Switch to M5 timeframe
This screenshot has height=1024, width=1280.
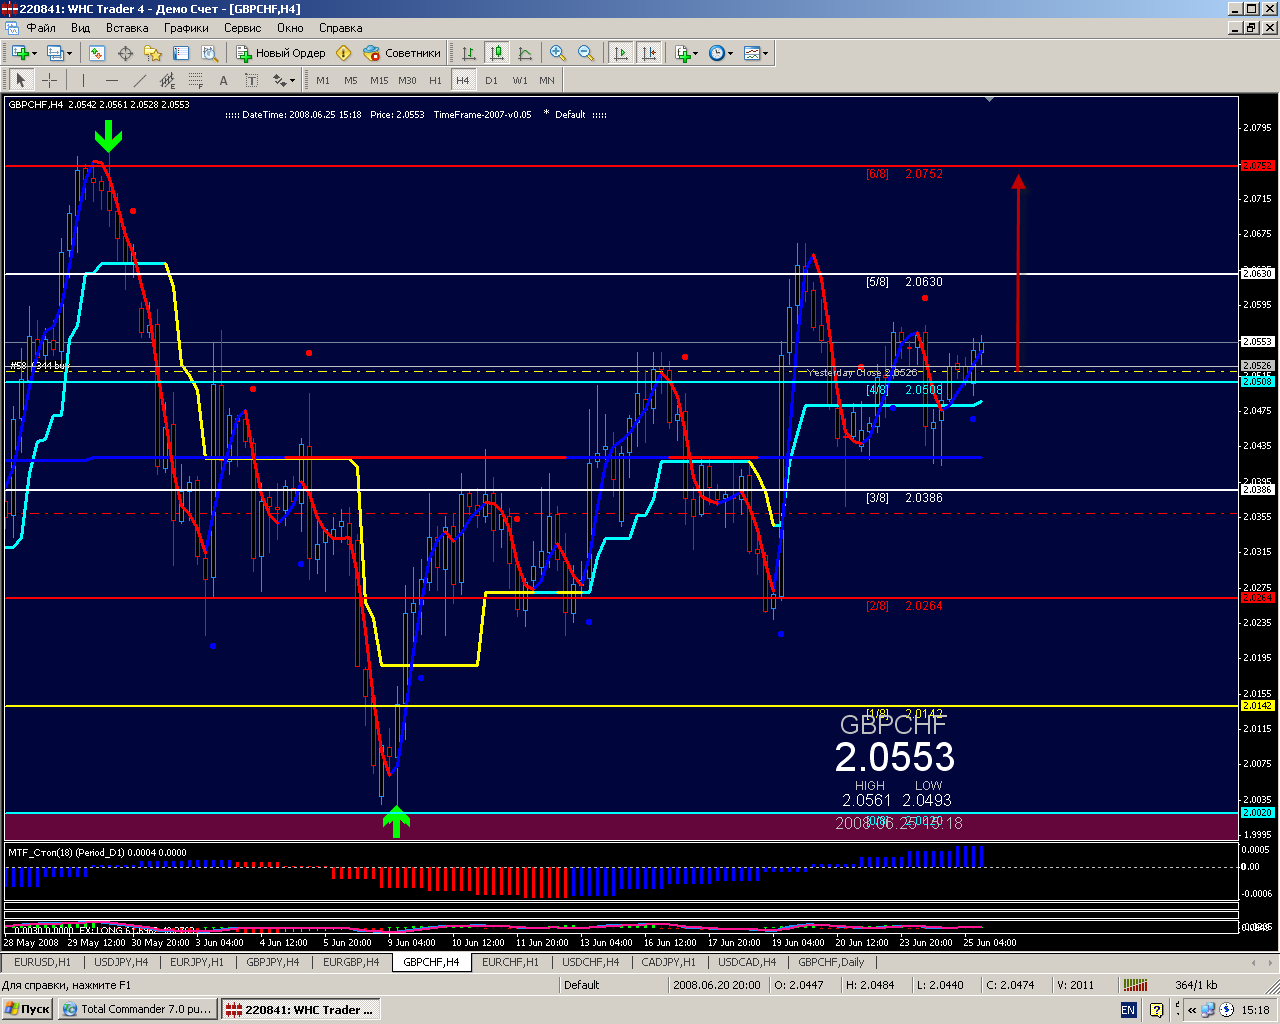(x=350, y=80)
